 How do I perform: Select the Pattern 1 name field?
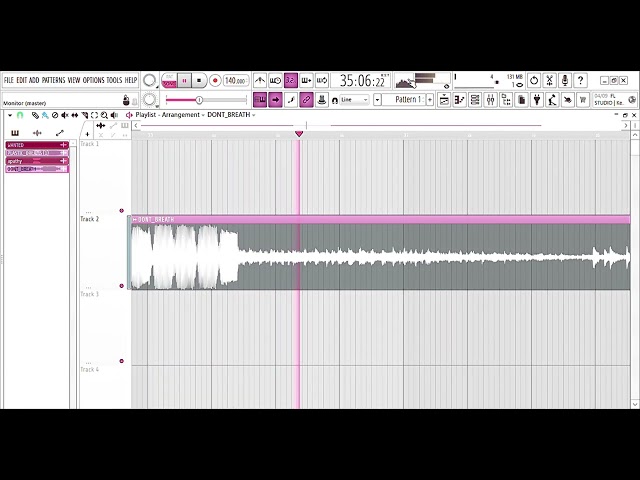coord(404,100)
